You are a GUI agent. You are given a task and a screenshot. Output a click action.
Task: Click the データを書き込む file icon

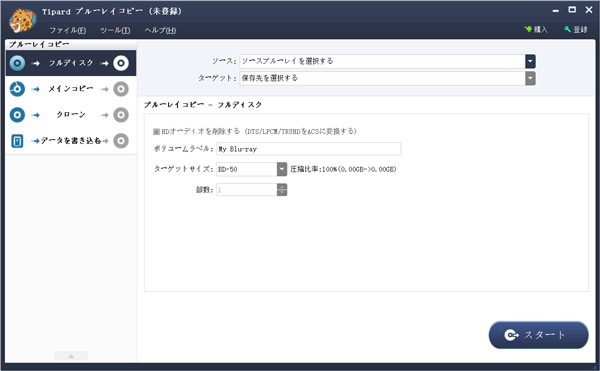click(x=17, y=141)
